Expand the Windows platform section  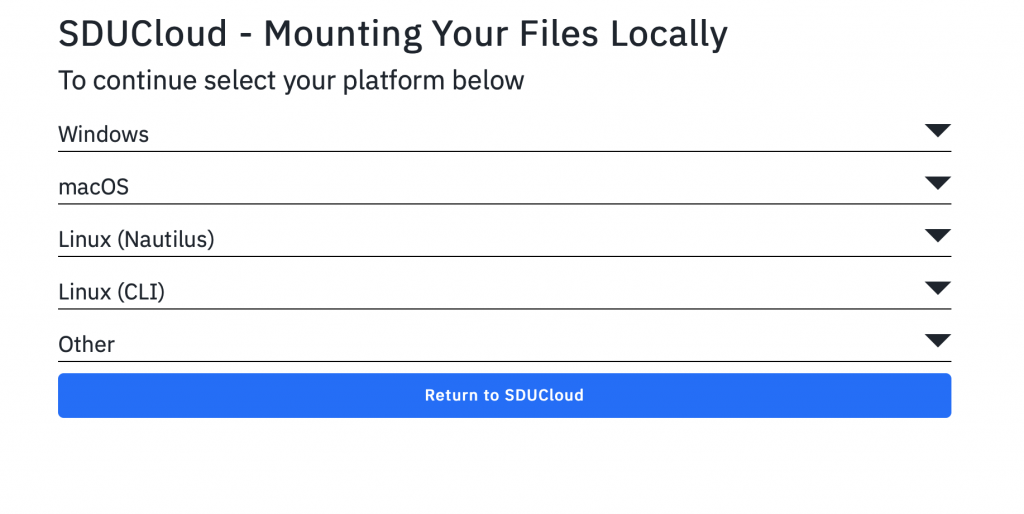pyautogui.click(x=504, y=134)
